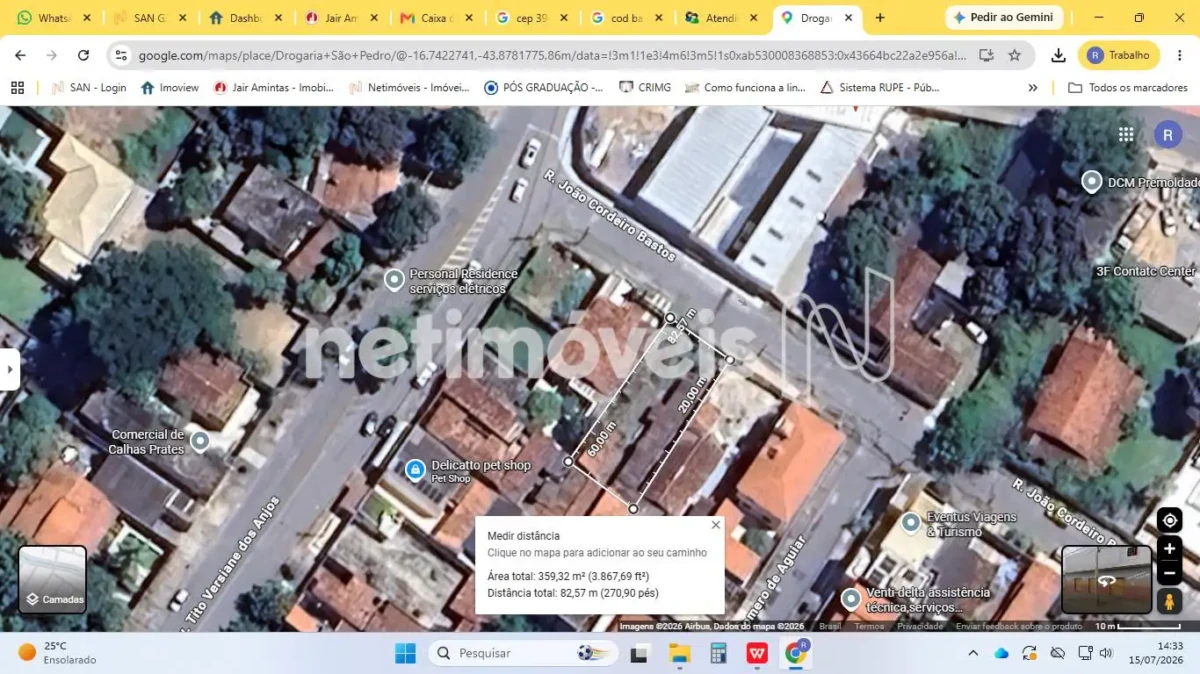1200x674 pixels.
Task: Click the My Location target icon
Action: [x=1169, y=520]
